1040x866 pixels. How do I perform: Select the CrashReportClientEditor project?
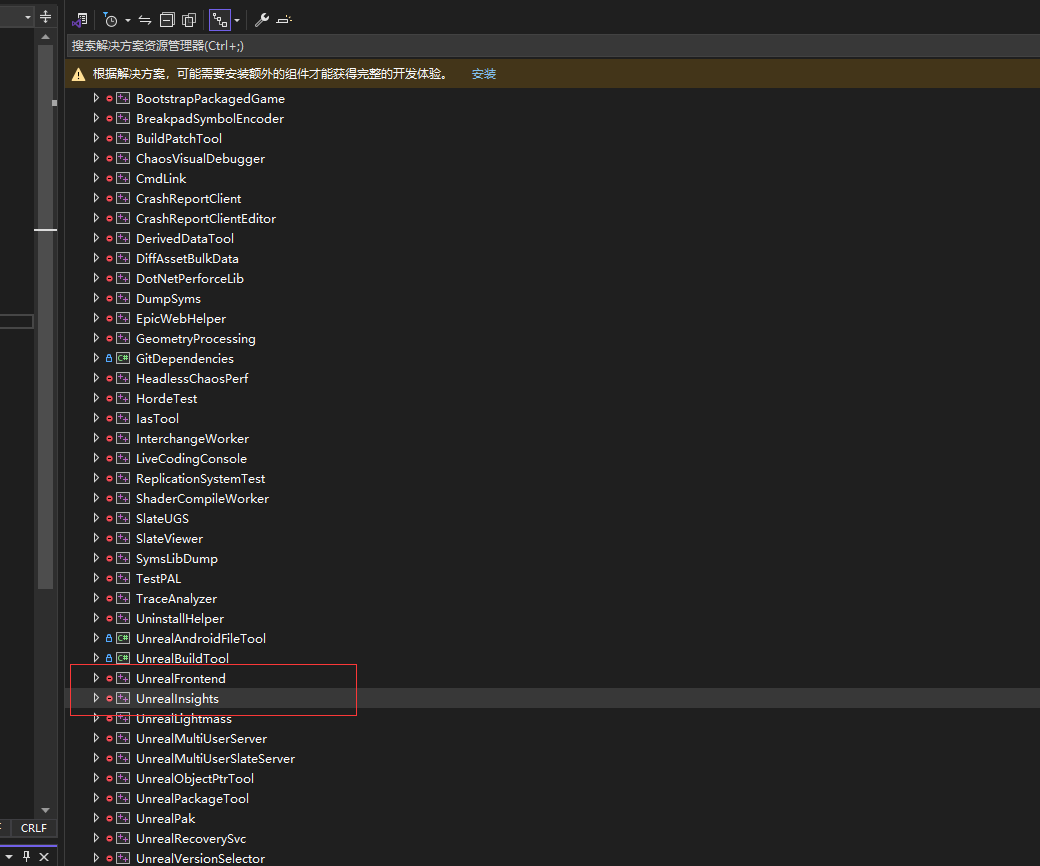coord(206,219)
